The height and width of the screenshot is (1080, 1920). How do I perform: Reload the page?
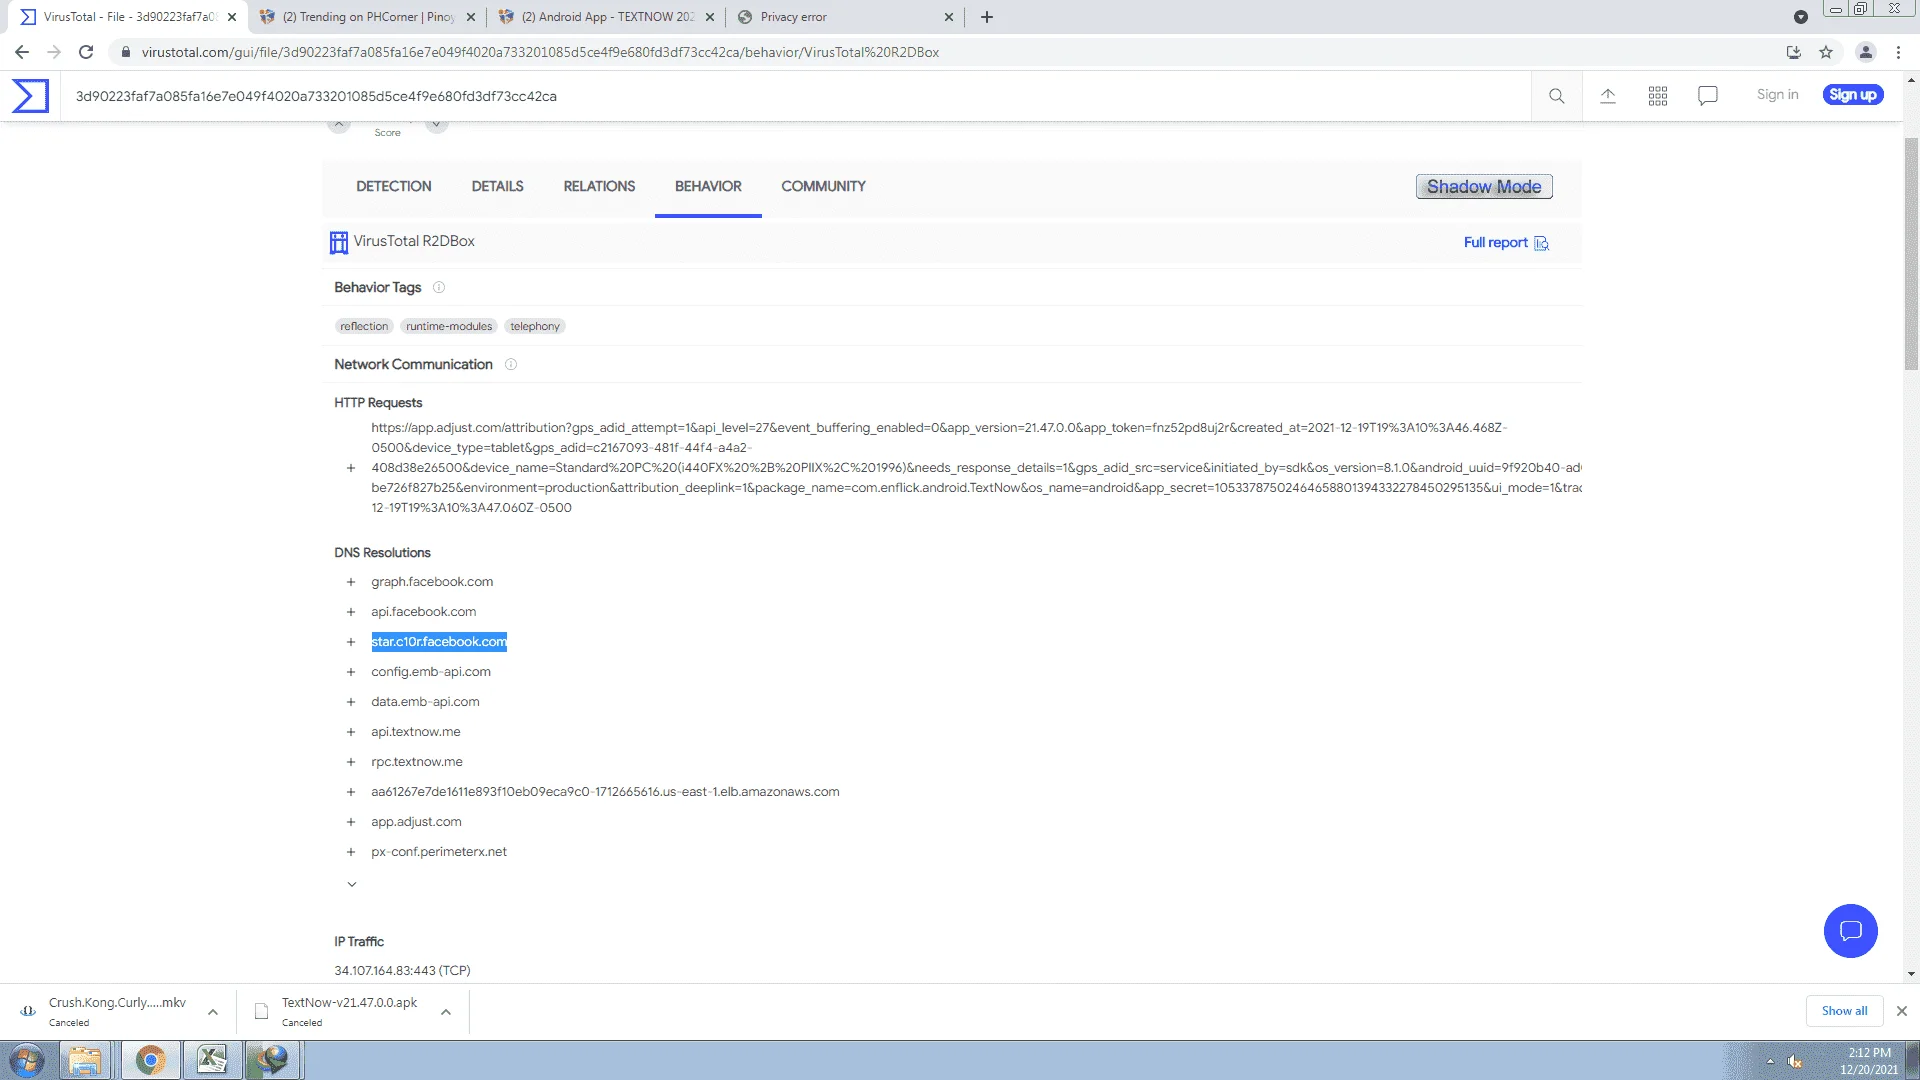[86, 52]
